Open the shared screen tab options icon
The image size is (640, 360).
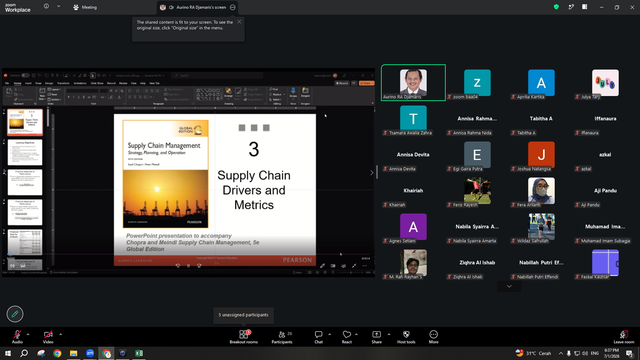(233, 7)
